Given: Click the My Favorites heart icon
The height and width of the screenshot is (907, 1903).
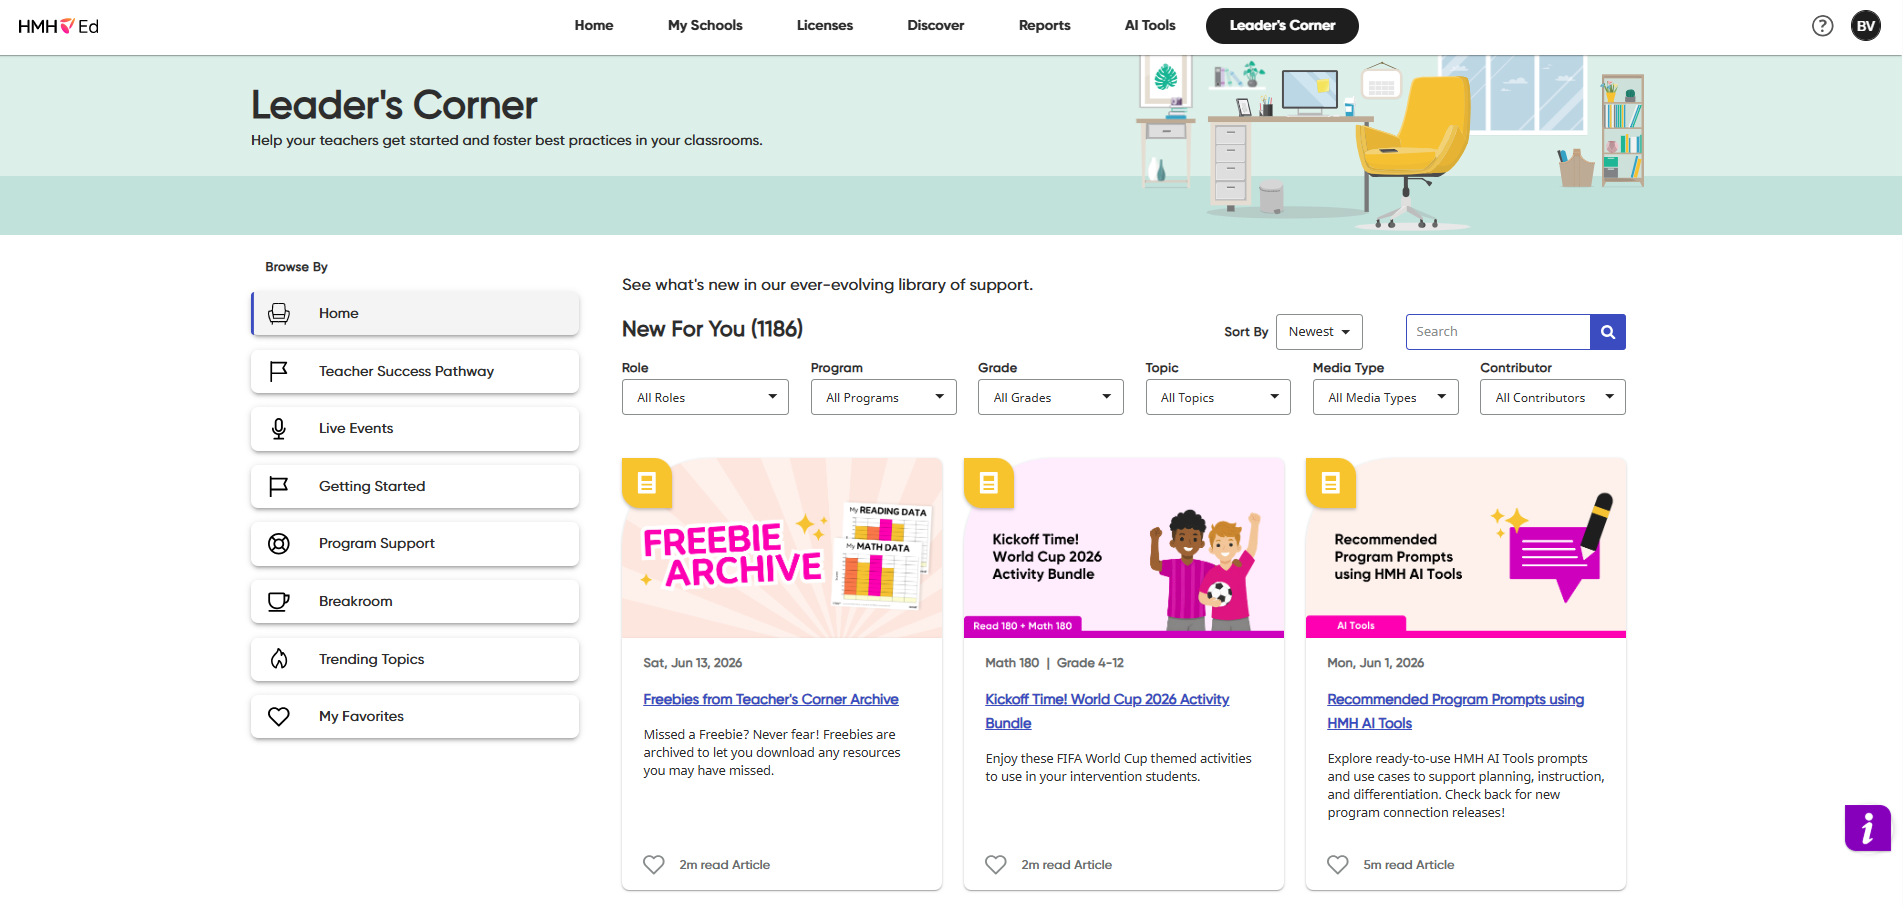Looking at the screenshot, I should (x=279, y=716).
